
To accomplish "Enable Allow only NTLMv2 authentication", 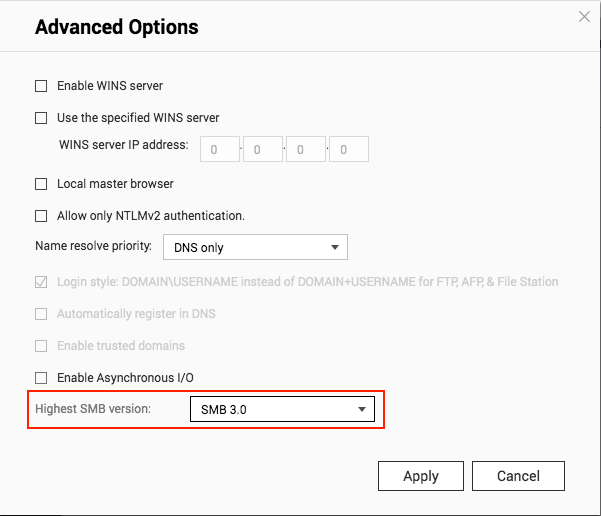I will click(41, 216).
